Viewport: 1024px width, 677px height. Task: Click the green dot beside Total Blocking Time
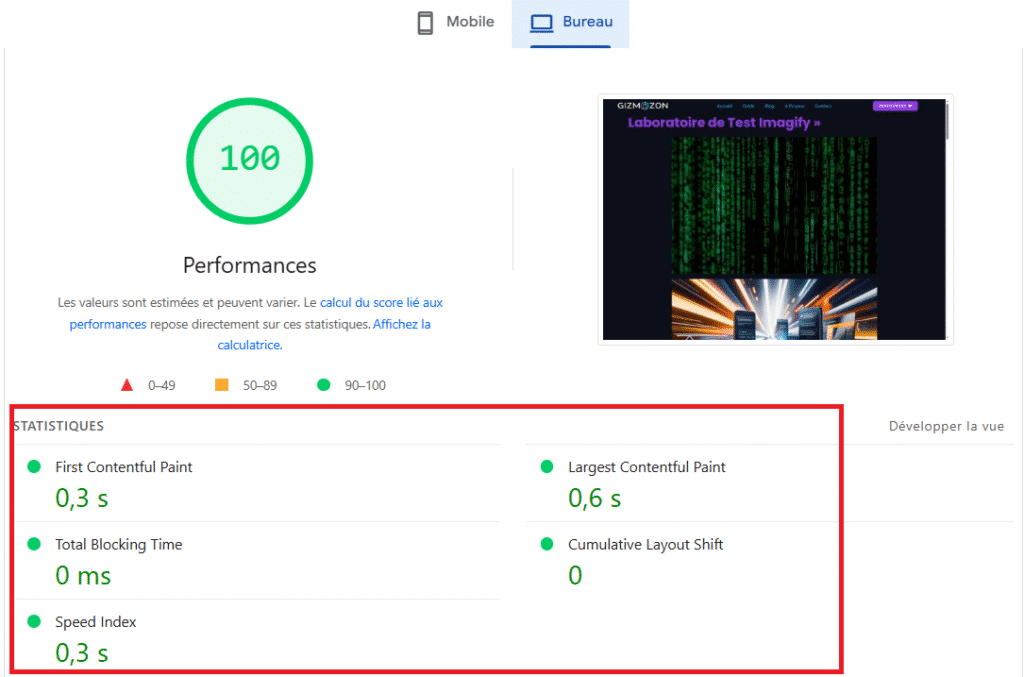click(34, 544)
